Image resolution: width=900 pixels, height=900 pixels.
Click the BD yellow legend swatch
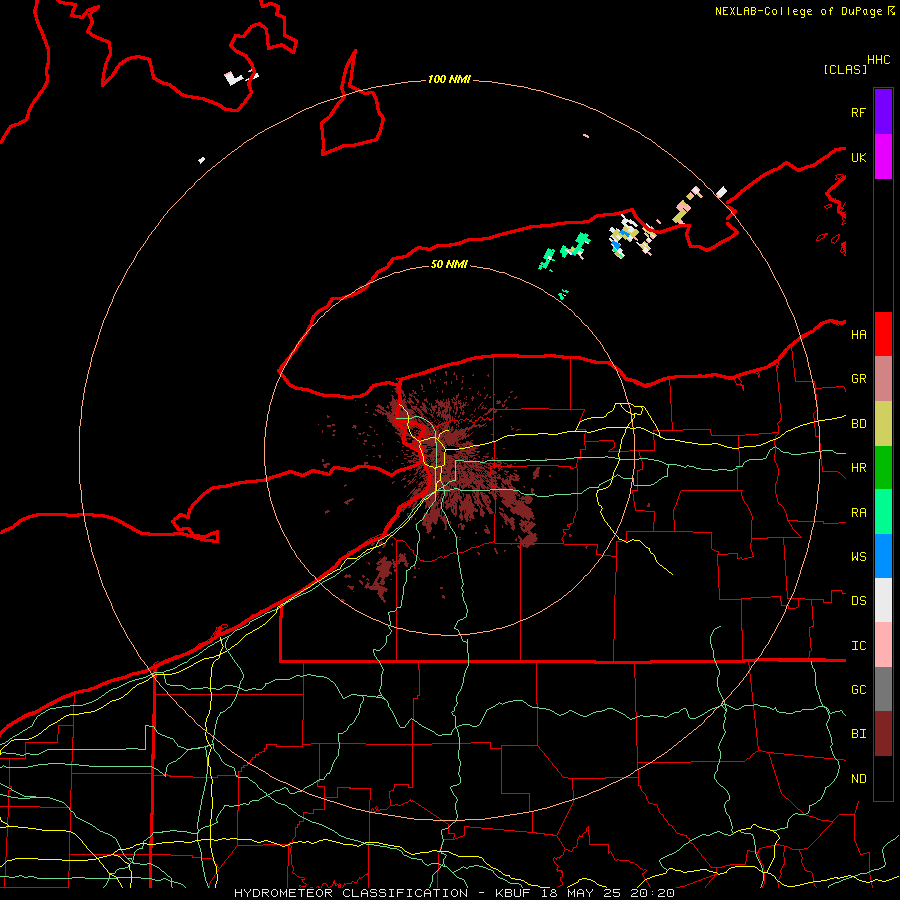(883, 424)
